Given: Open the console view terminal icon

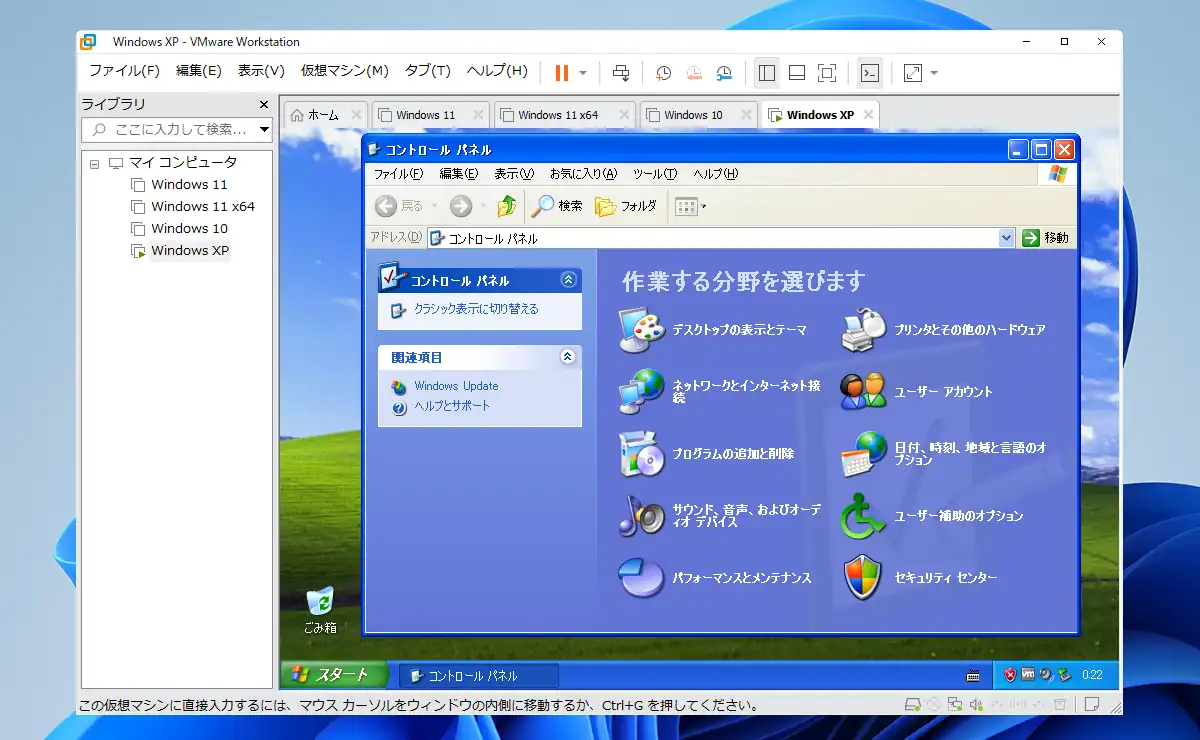Looking at the screenshot, I should pos(871,72).
